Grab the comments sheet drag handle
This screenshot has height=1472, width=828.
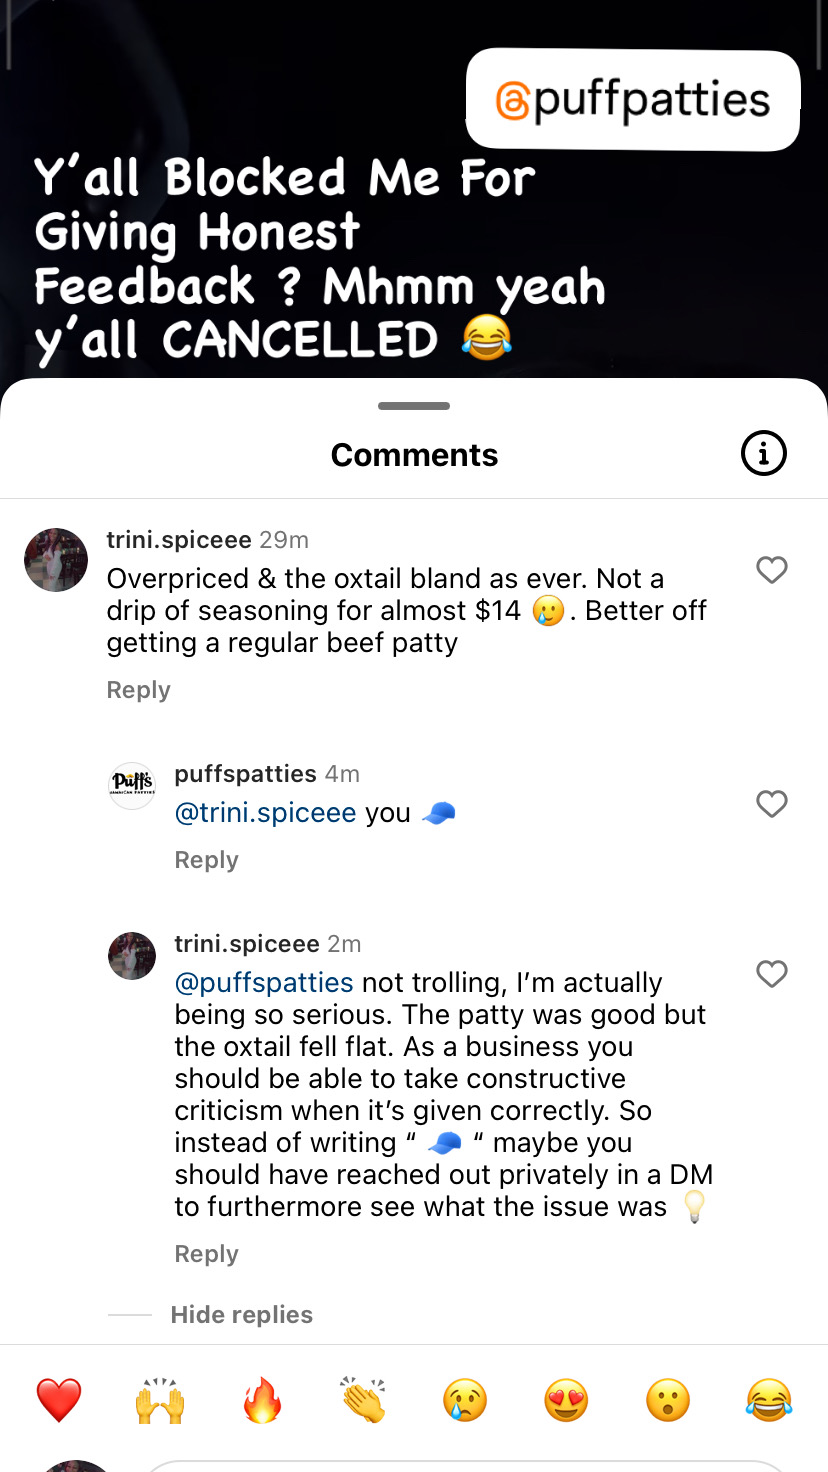tap(414, 406)
